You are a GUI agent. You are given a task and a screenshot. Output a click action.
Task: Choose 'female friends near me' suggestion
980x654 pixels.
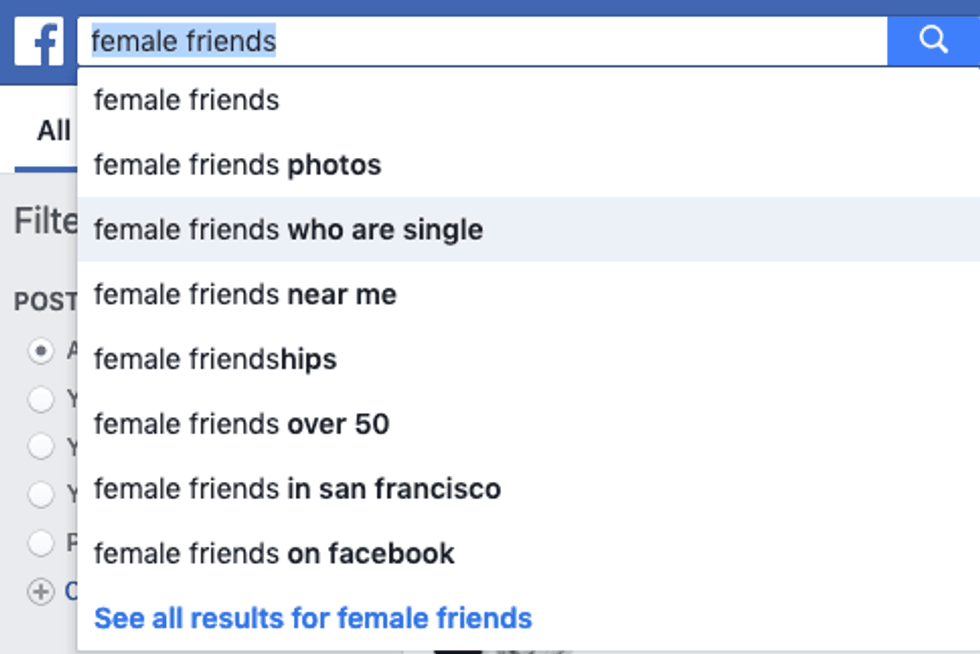pyautogui.click(x=245, y=295)
